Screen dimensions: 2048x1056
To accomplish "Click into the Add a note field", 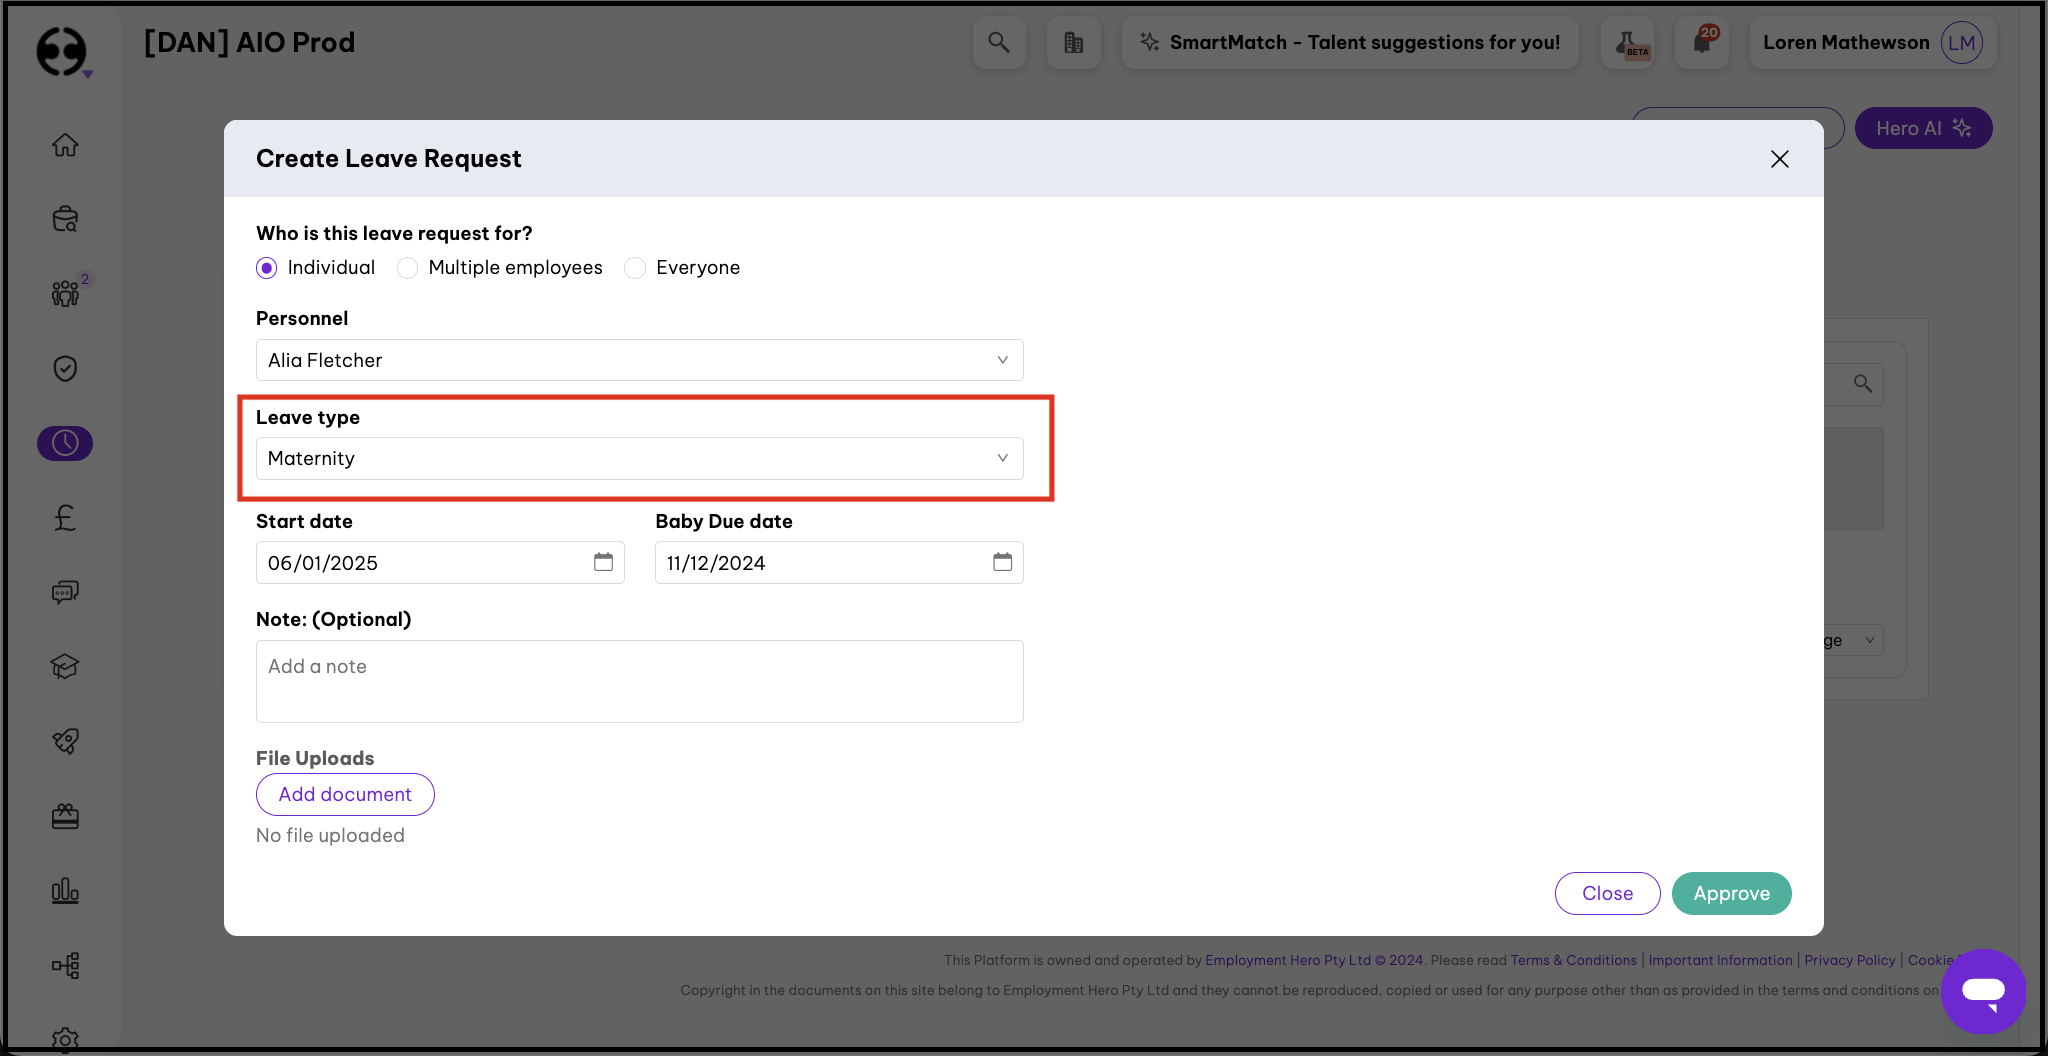I will click(639, 681).
